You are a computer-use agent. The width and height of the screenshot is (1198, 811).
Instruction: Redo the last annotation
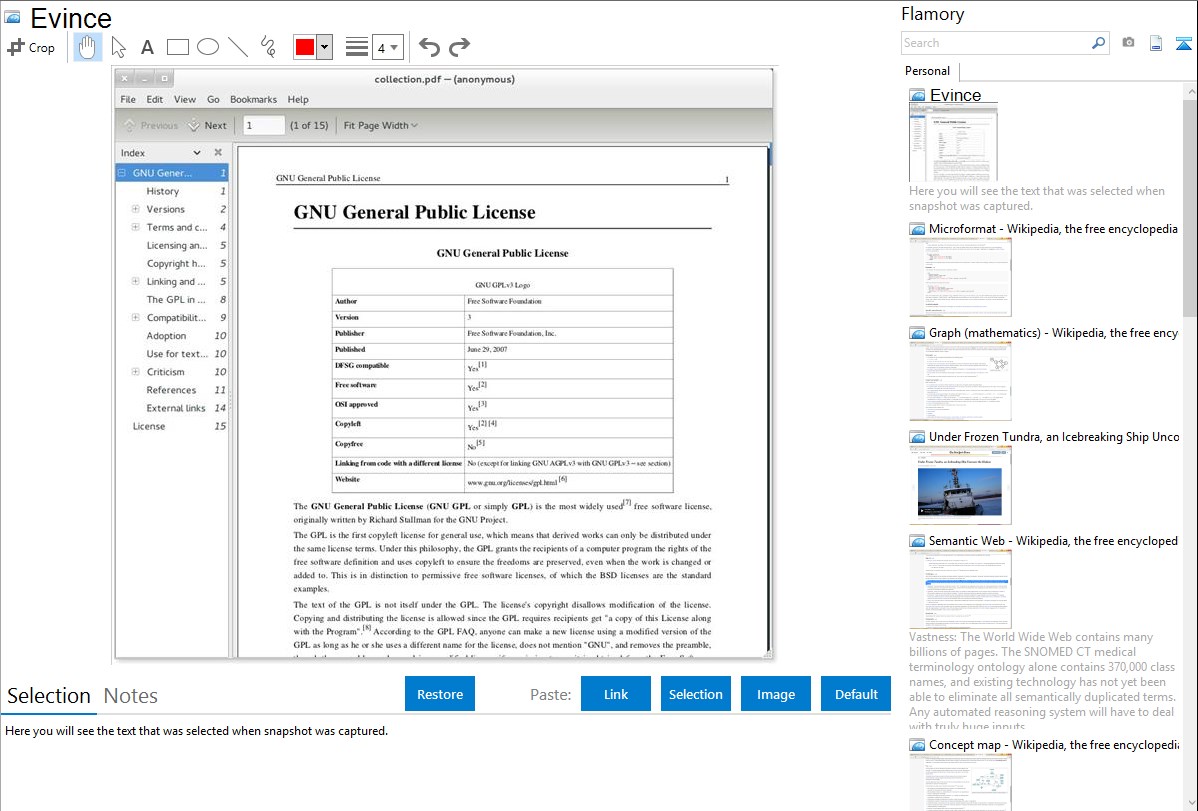459,47
